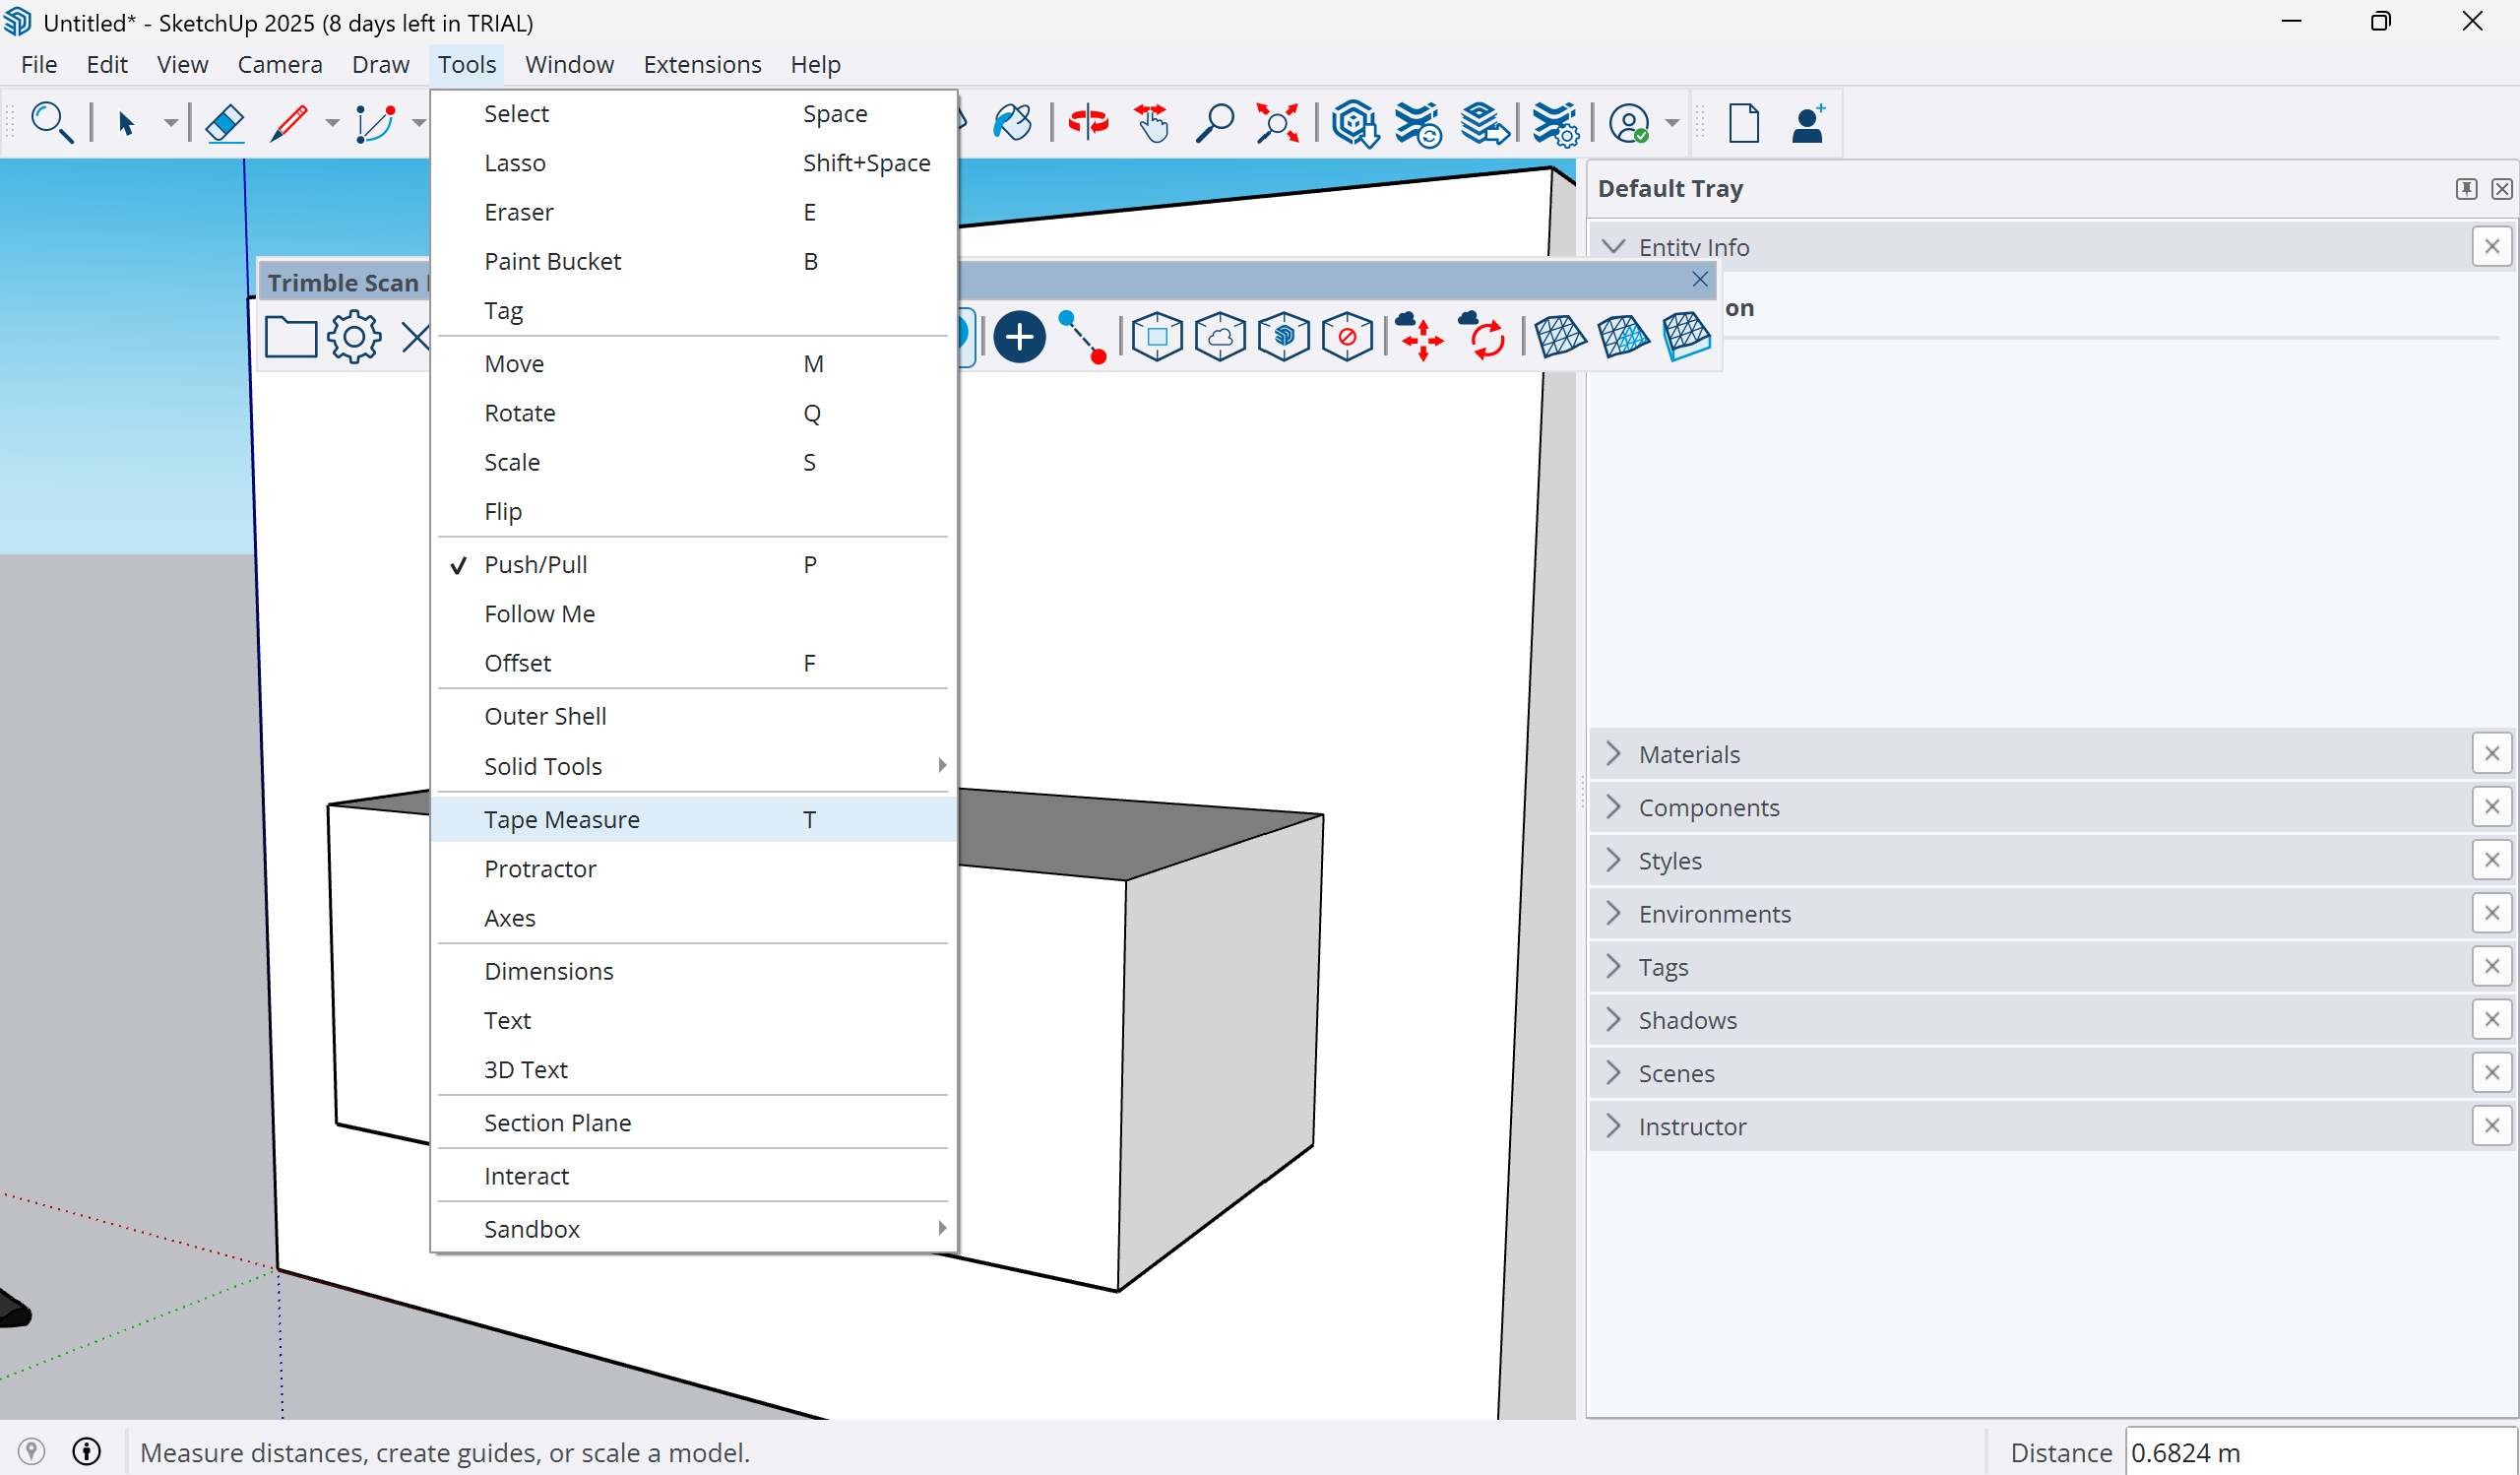Select the Pan tool
Viewport: 2520px width, 1475px height.
[1150, 122]
